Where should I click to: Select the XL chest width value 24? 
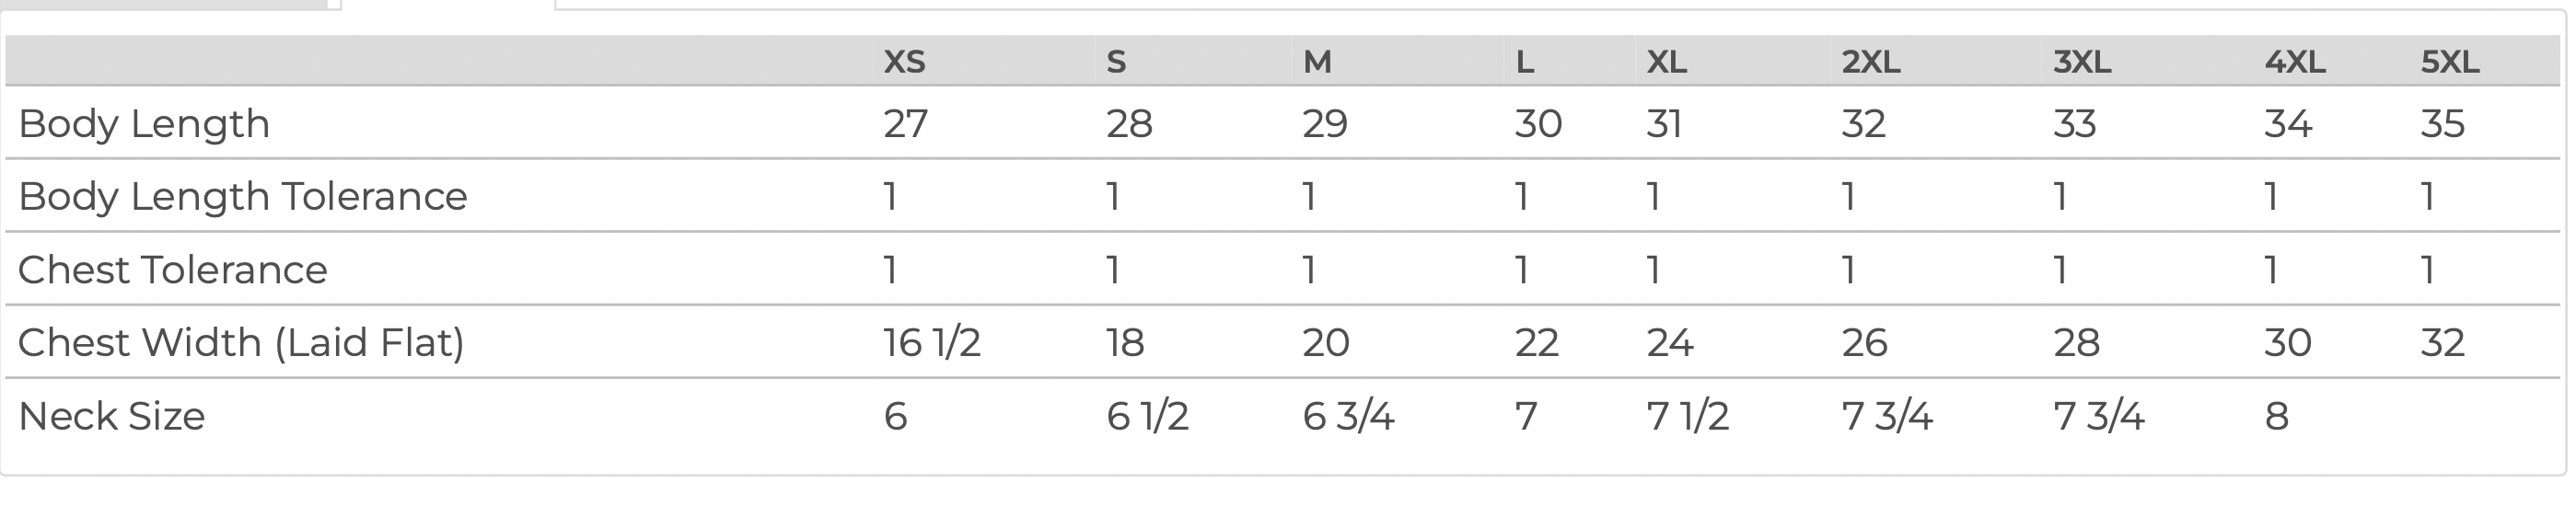pos(1669,343)
